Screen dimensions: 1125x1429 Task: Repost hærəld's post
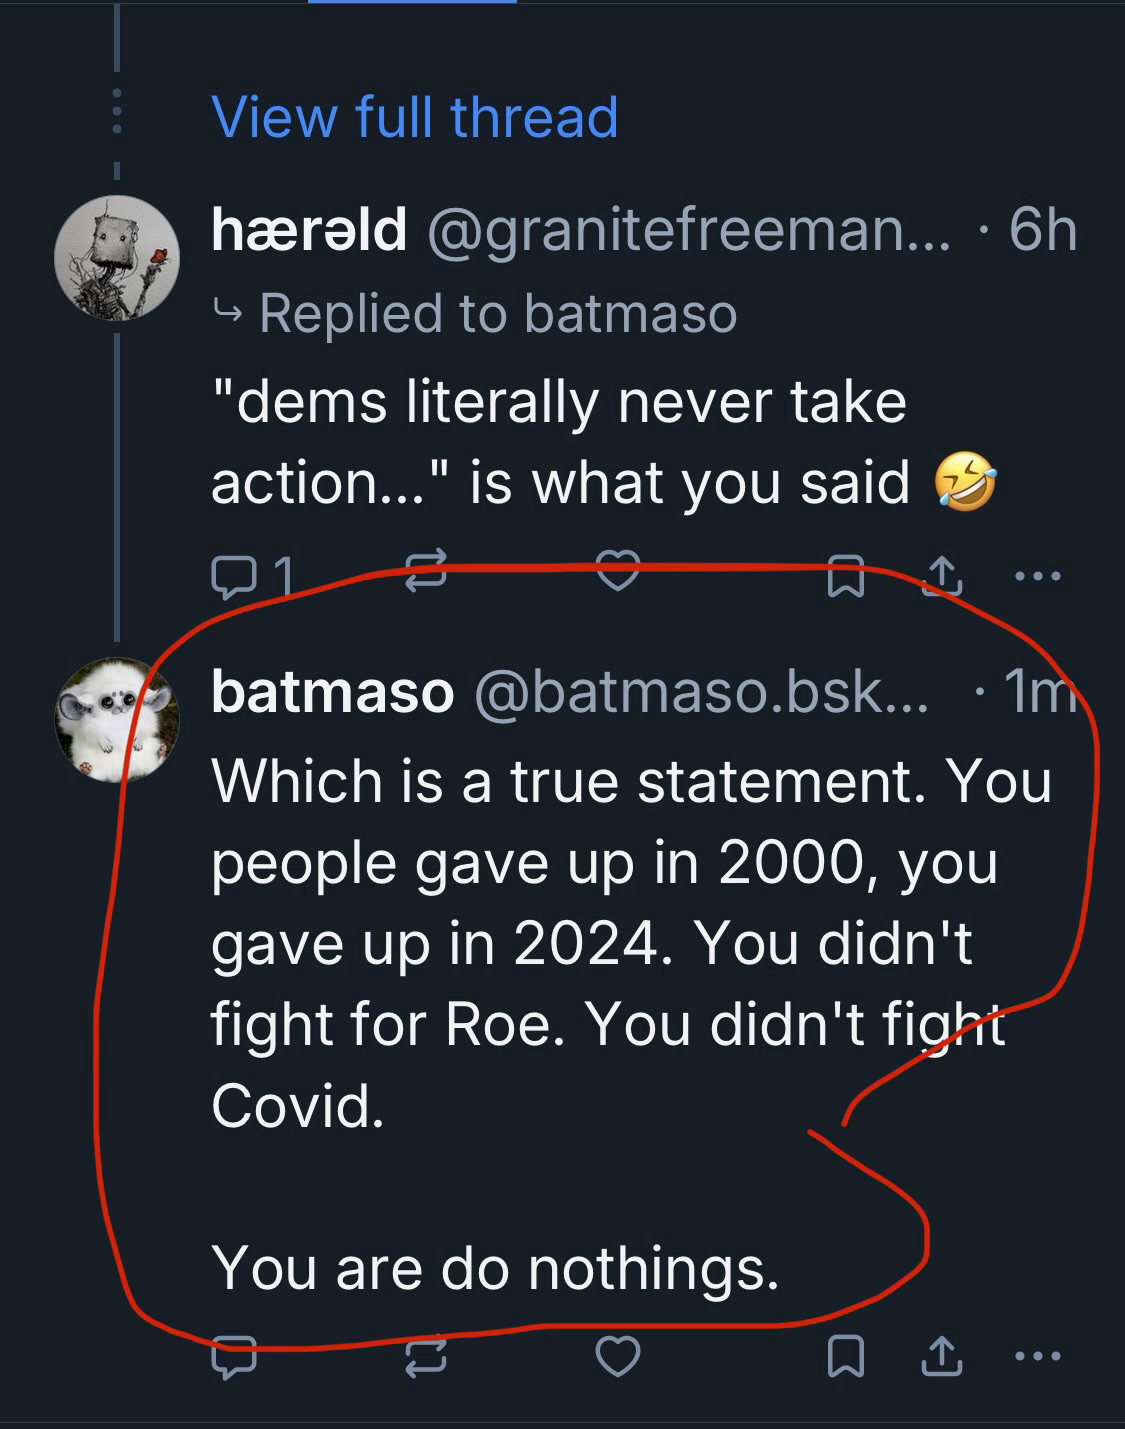click(x=426, y=573)
